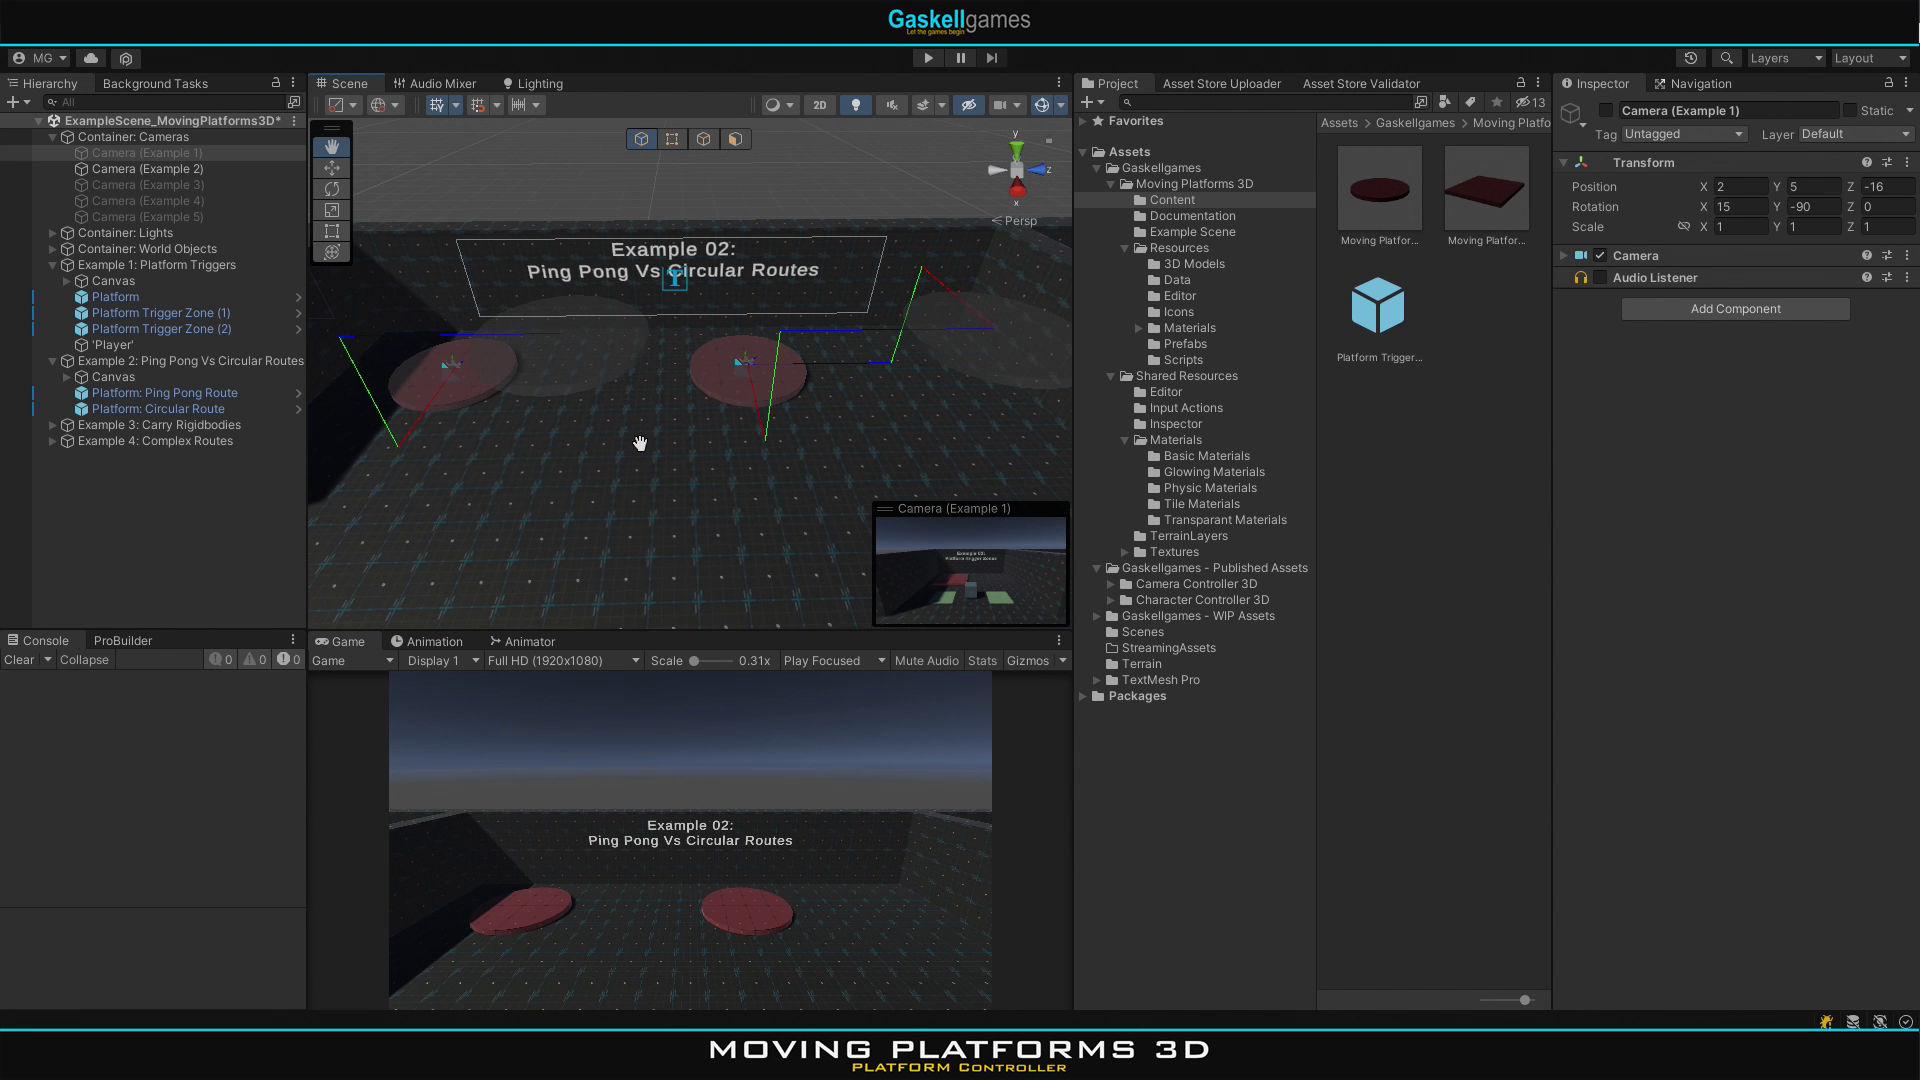
Task: Click the Position X value field
Action: 1740,187
